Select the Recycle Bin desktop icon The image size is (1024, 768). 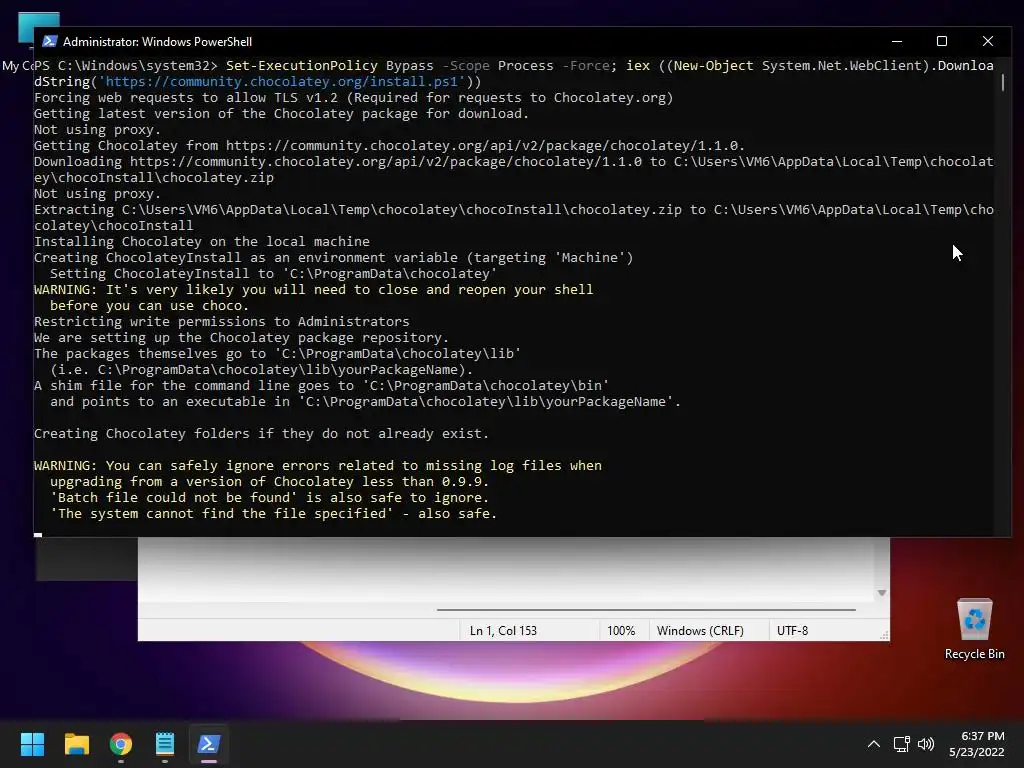click(974, 629)
